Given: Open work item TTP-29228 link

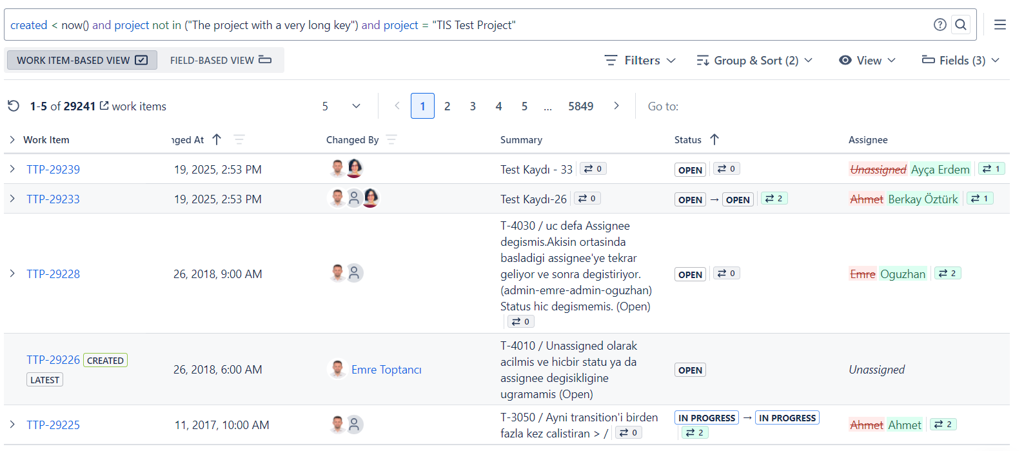Looking at the screenshot, I should click(x=53, y=274).
